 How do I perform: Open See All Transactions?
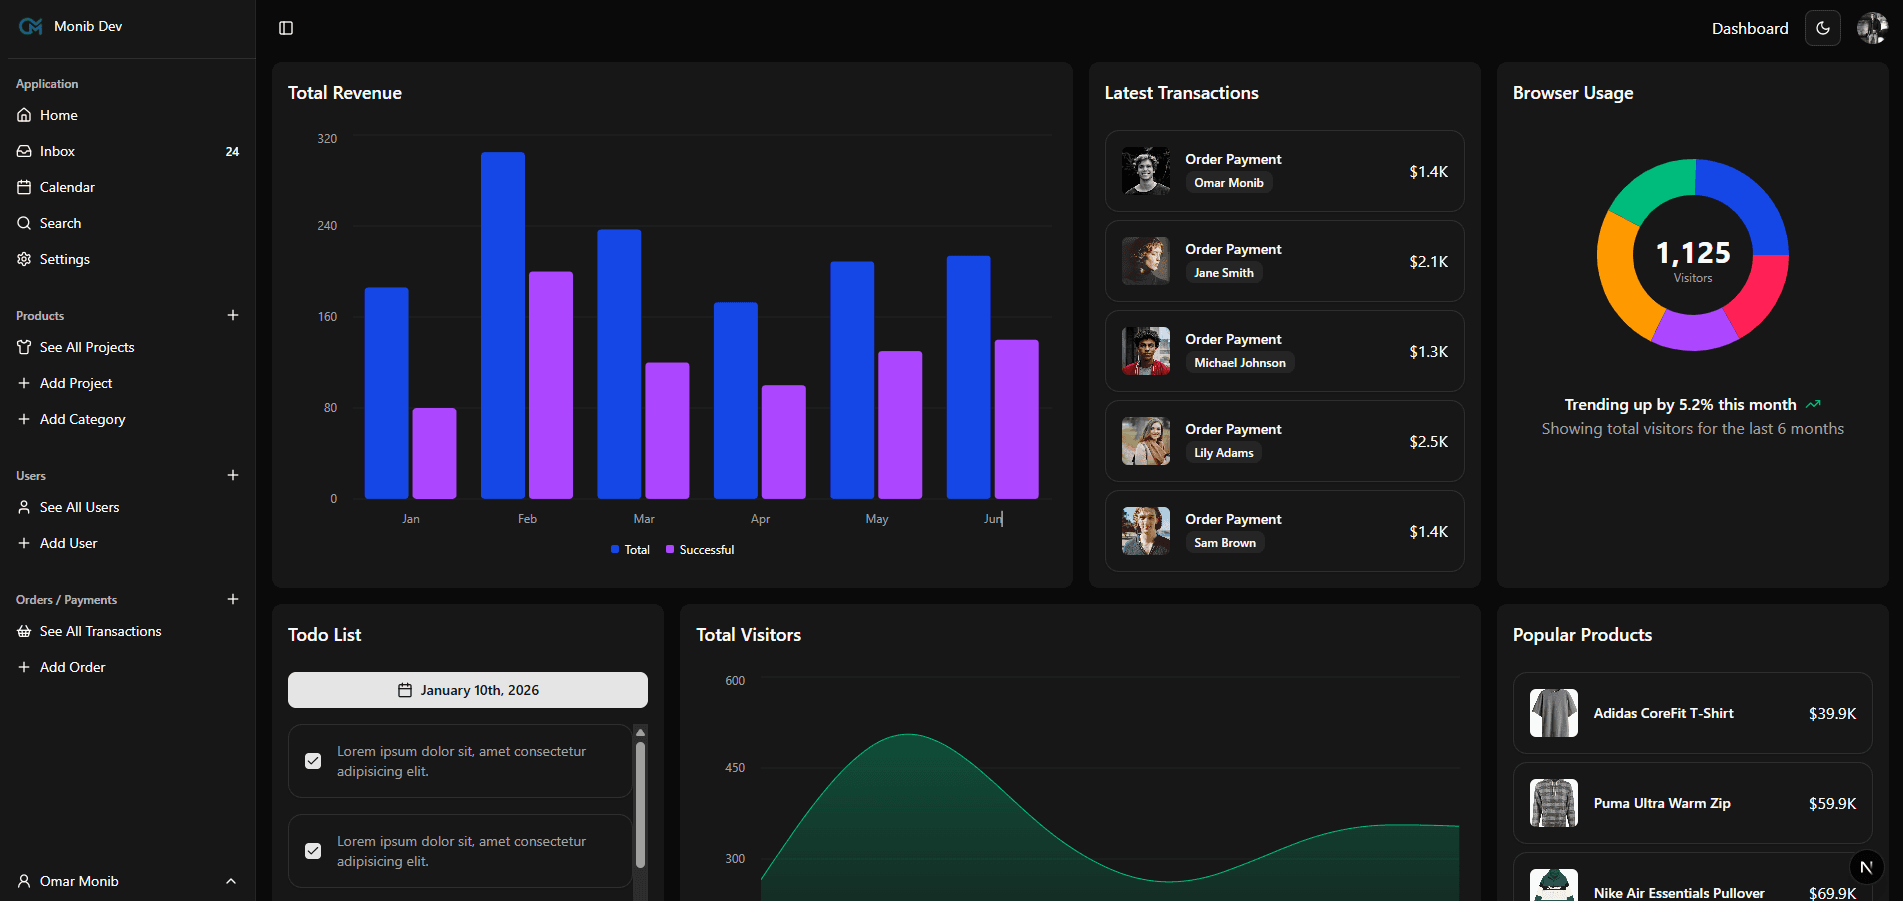point(128,631)
